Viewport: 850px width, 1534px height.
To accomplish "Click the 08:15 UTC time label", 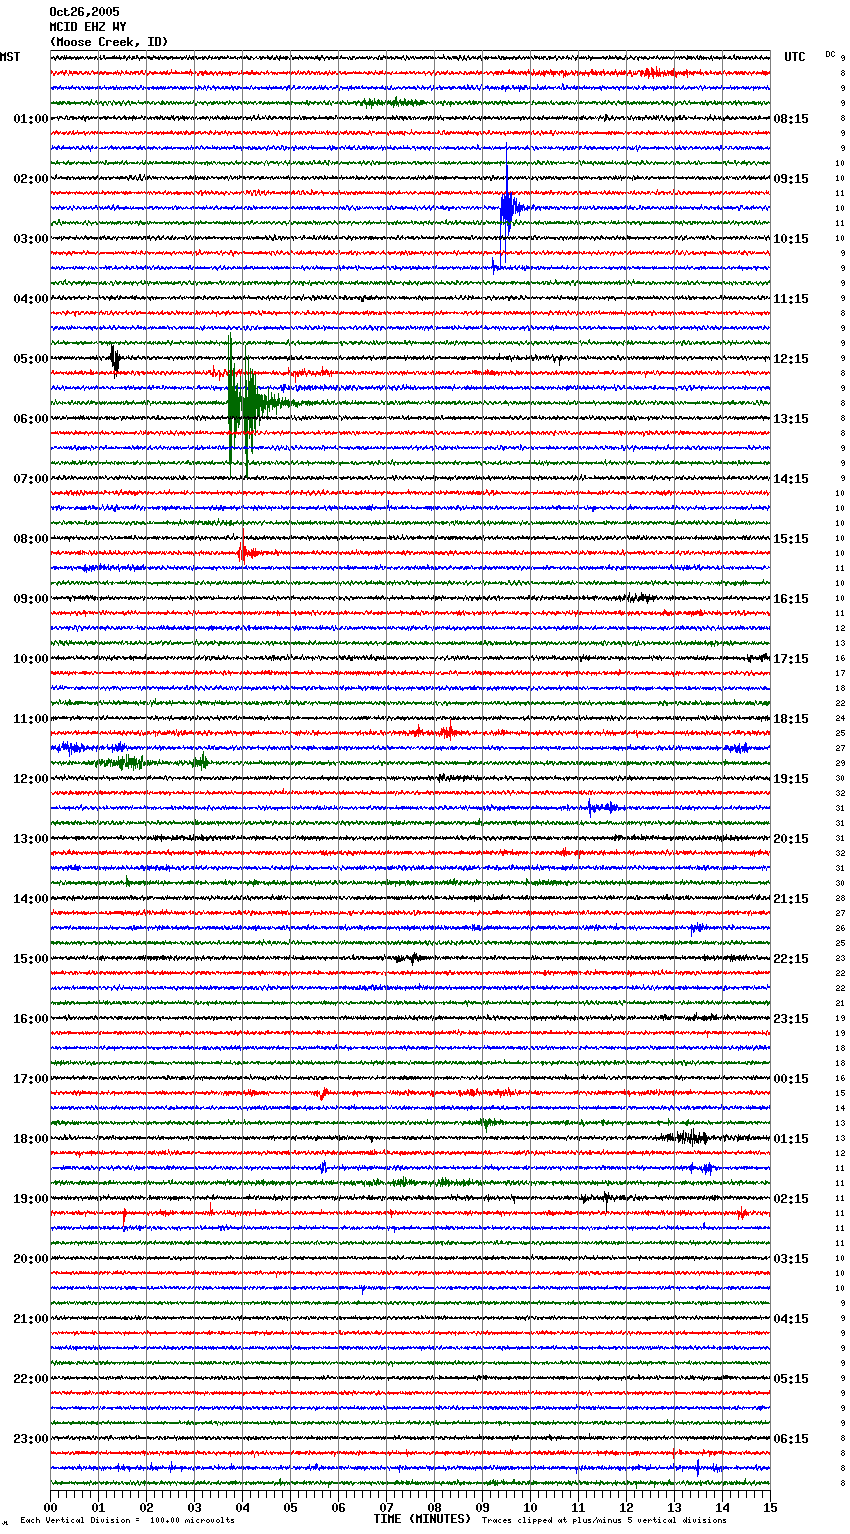I will pos(791,119).
